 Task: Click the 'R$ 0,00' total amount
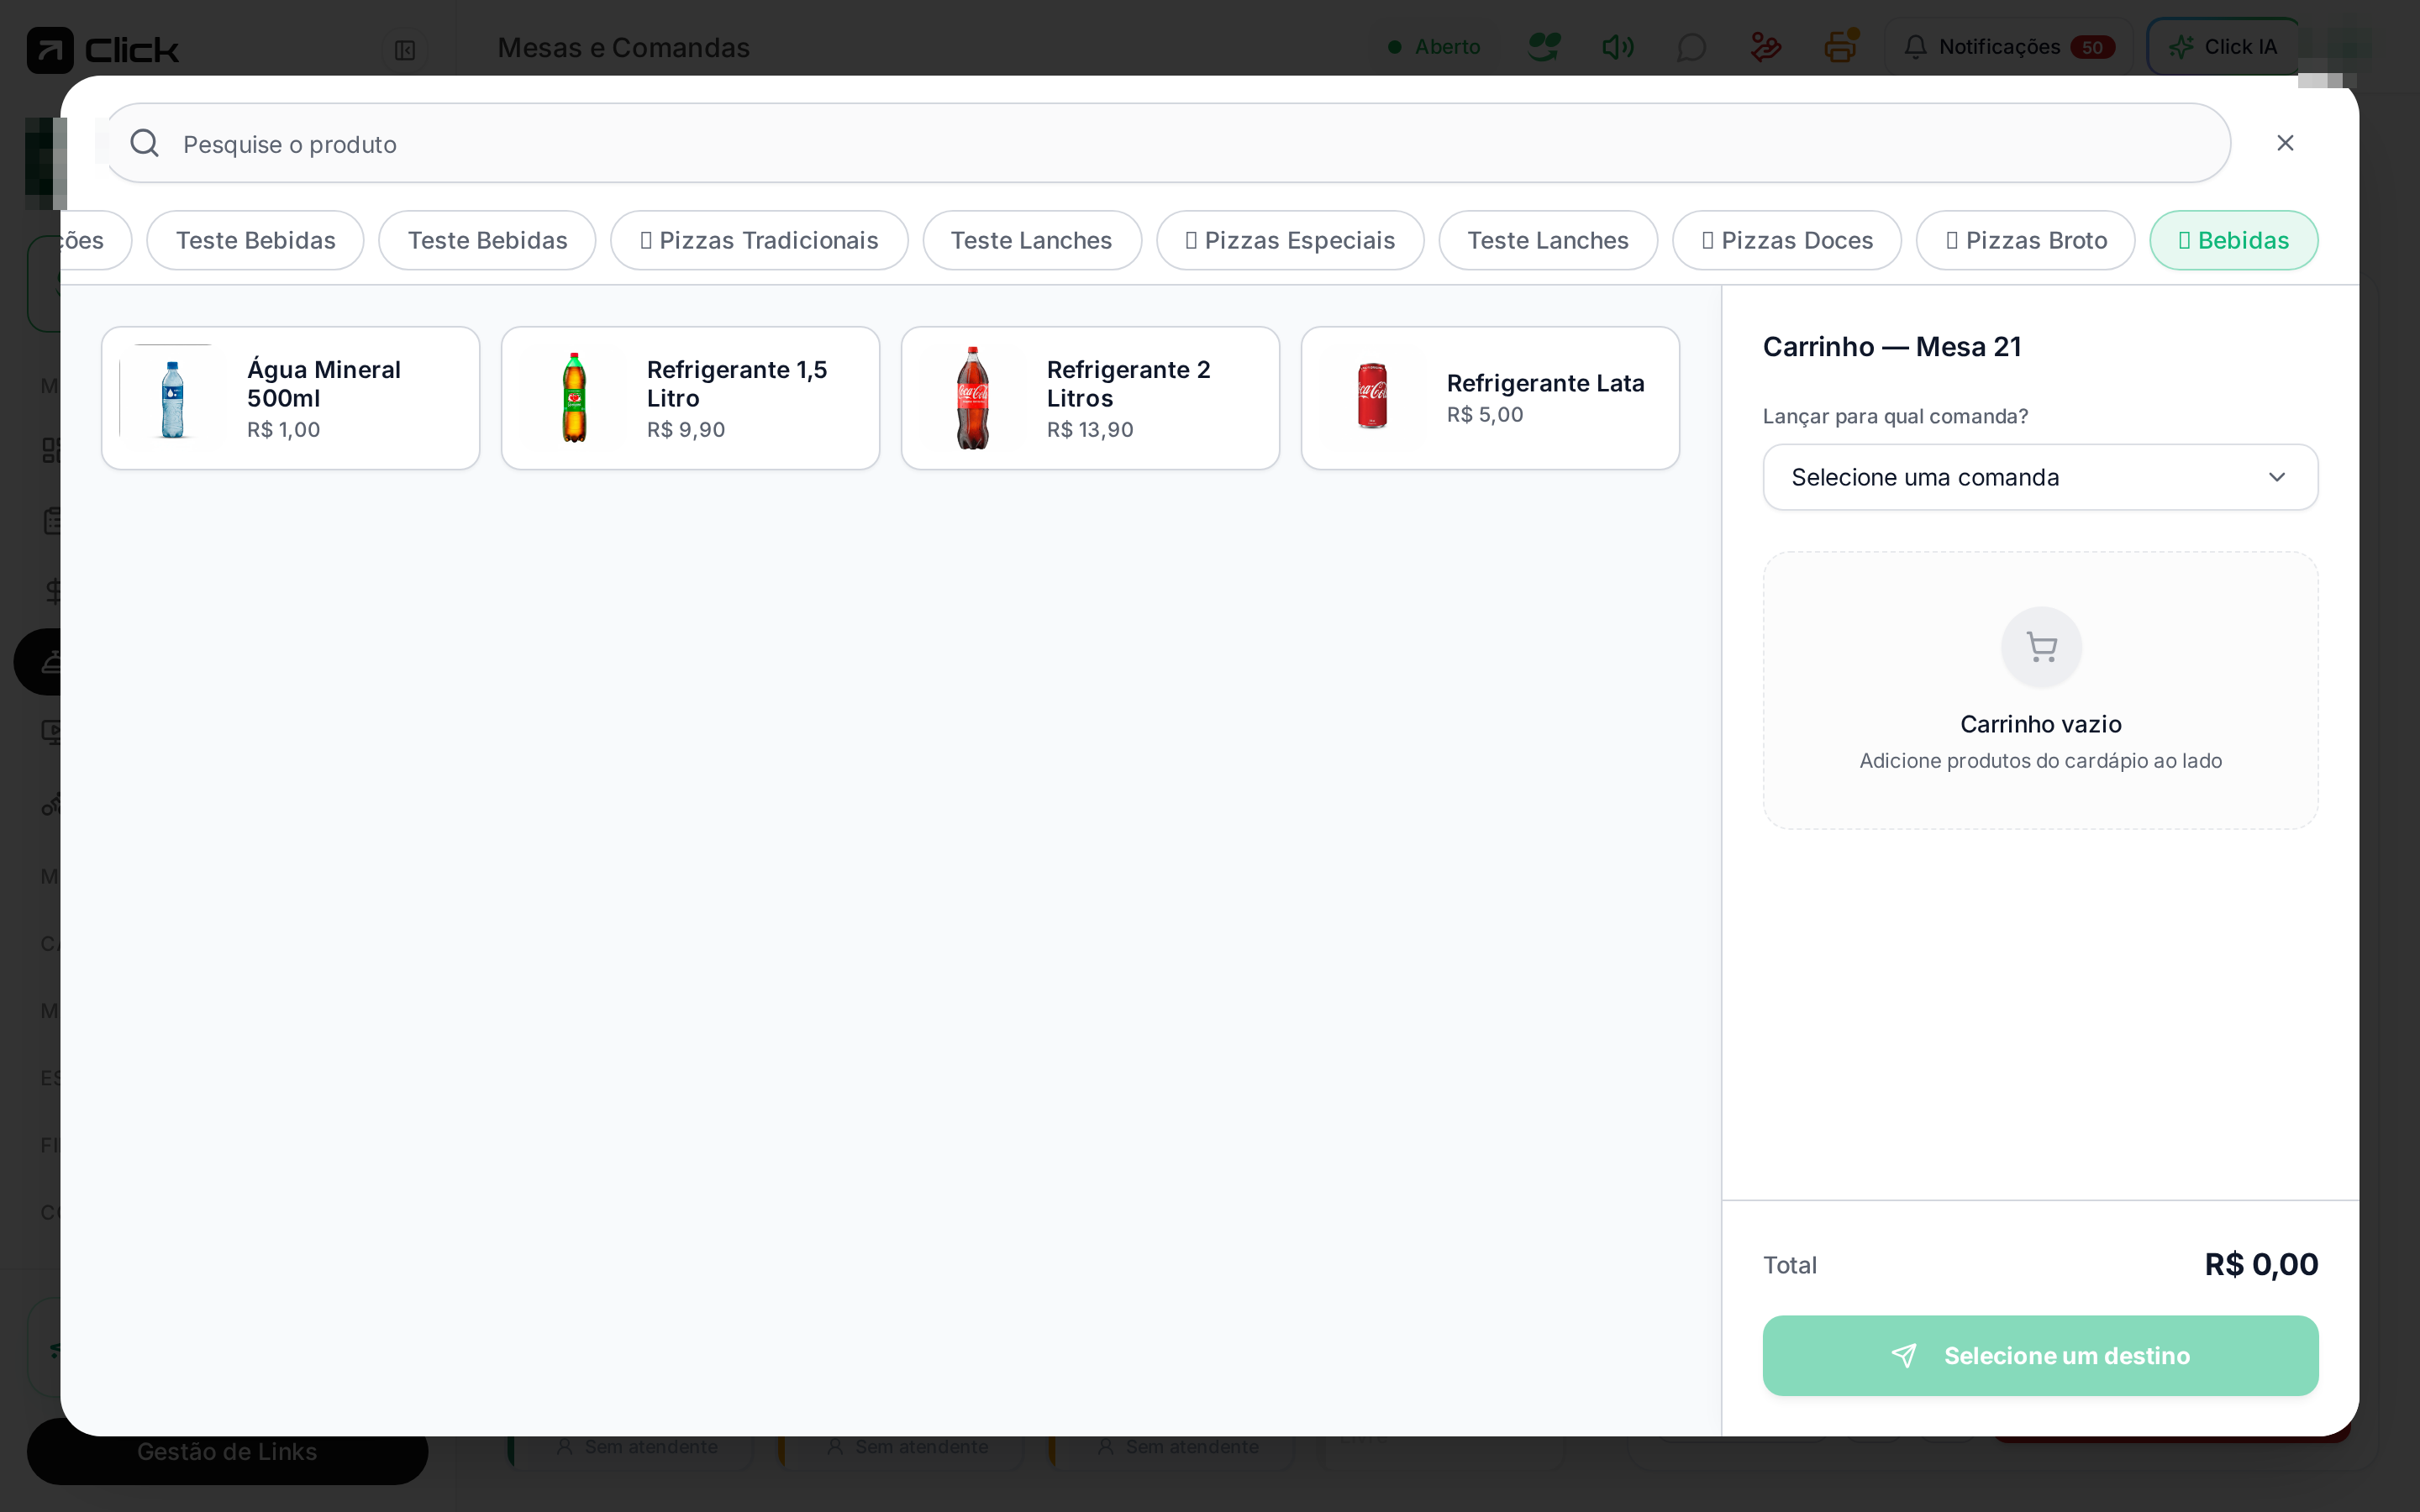(2262, 1265)
